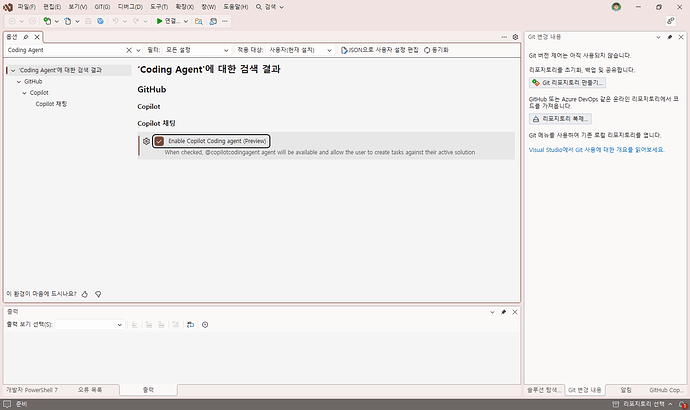Click the 리포지토리 복제 button
690x410 pixels.
coord(560,119)
